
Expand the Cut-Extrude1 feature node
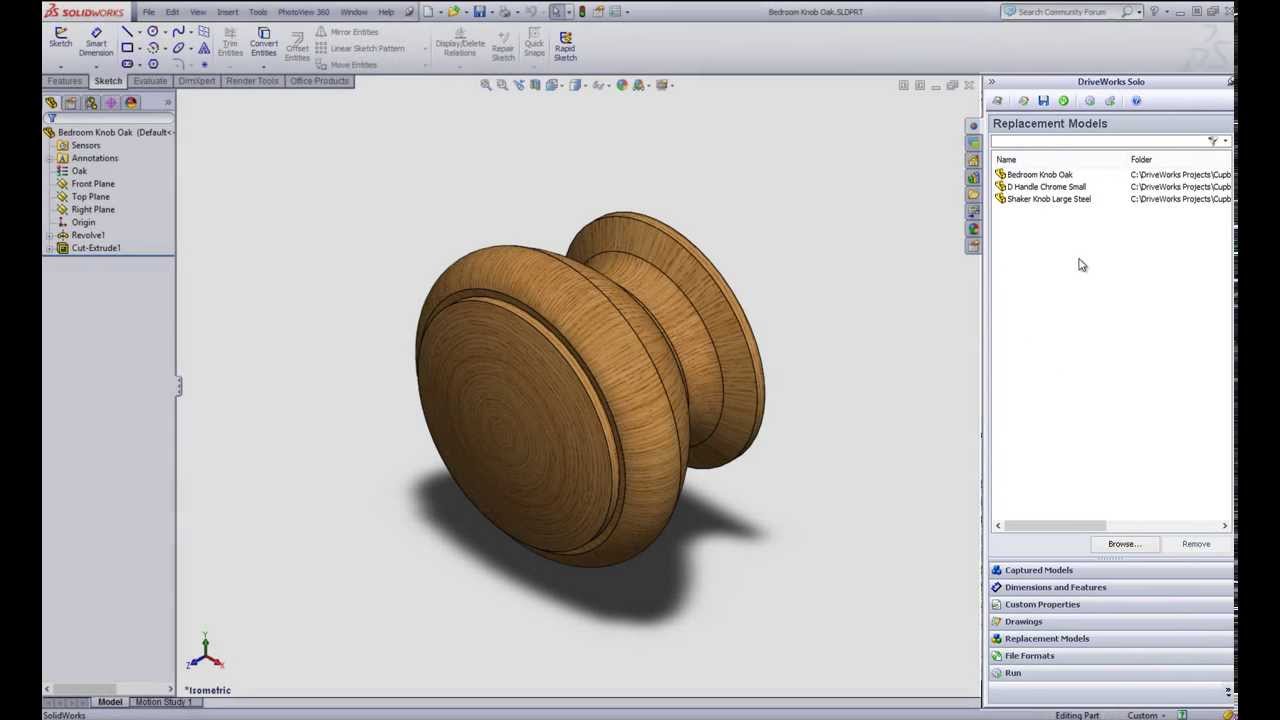49,248
